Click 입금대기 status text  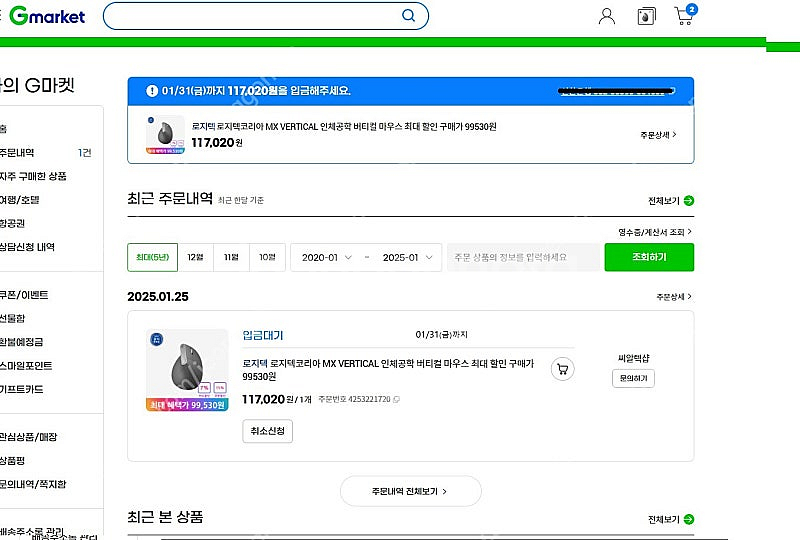pyautogui.click(x=263, y=335)
